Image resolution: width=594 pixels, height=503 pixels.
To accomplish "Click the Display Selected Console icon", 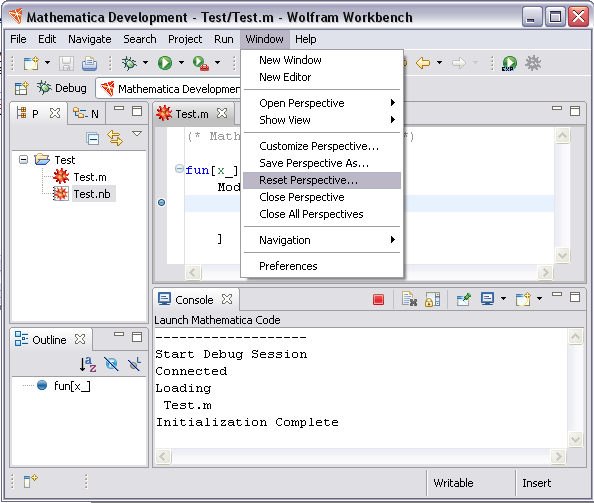I will click(487, 299).
